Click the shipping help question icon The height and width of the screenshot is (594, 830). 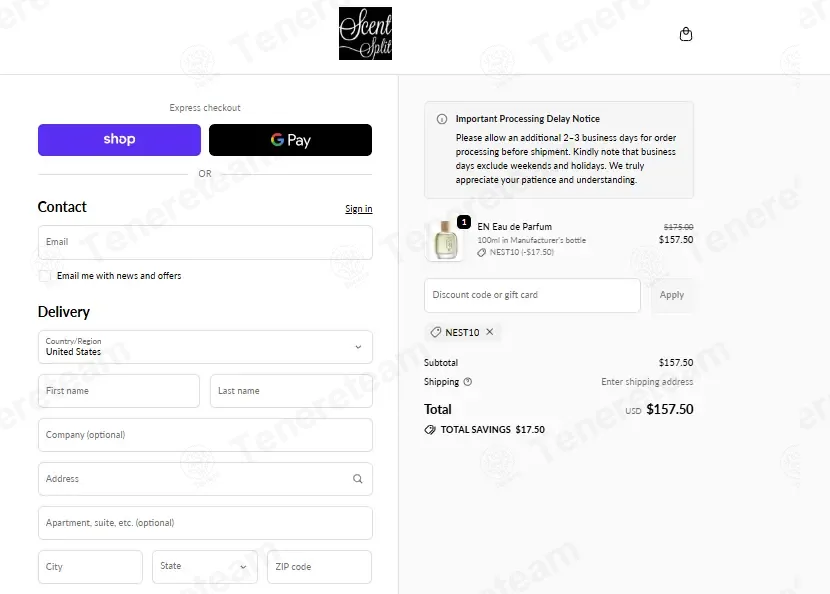coord(467,382)
